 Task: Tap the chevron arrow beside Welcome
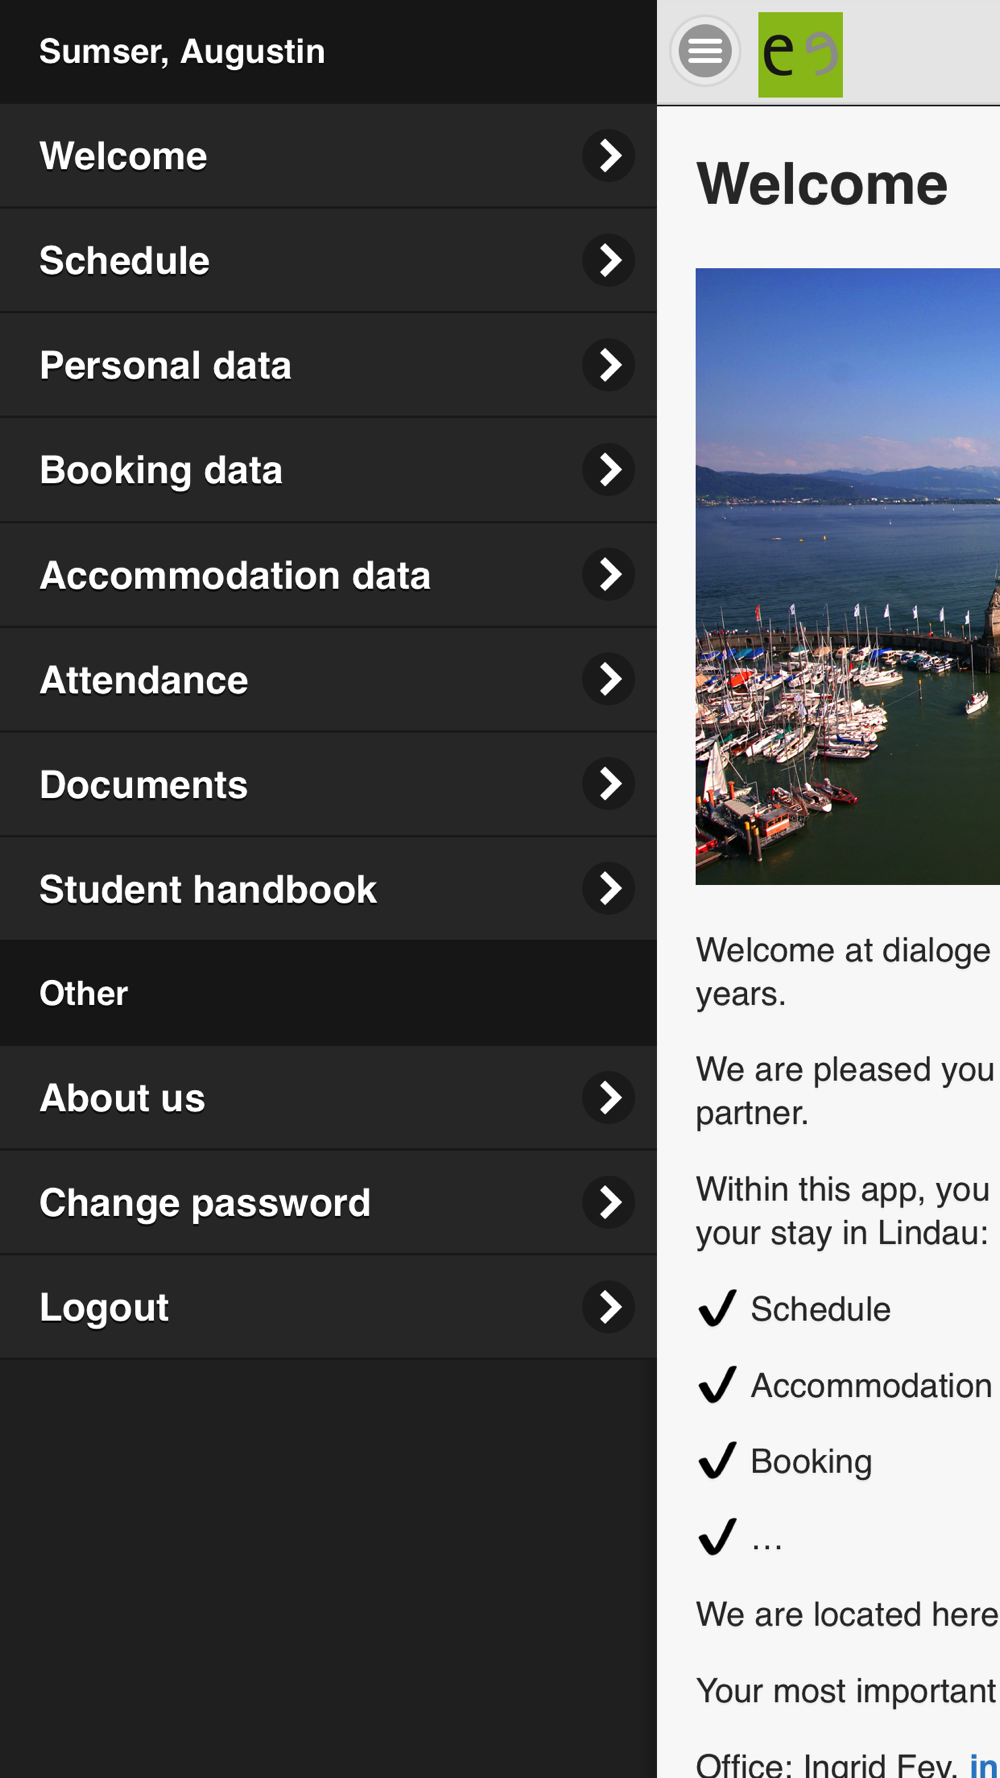coord(609,156)
